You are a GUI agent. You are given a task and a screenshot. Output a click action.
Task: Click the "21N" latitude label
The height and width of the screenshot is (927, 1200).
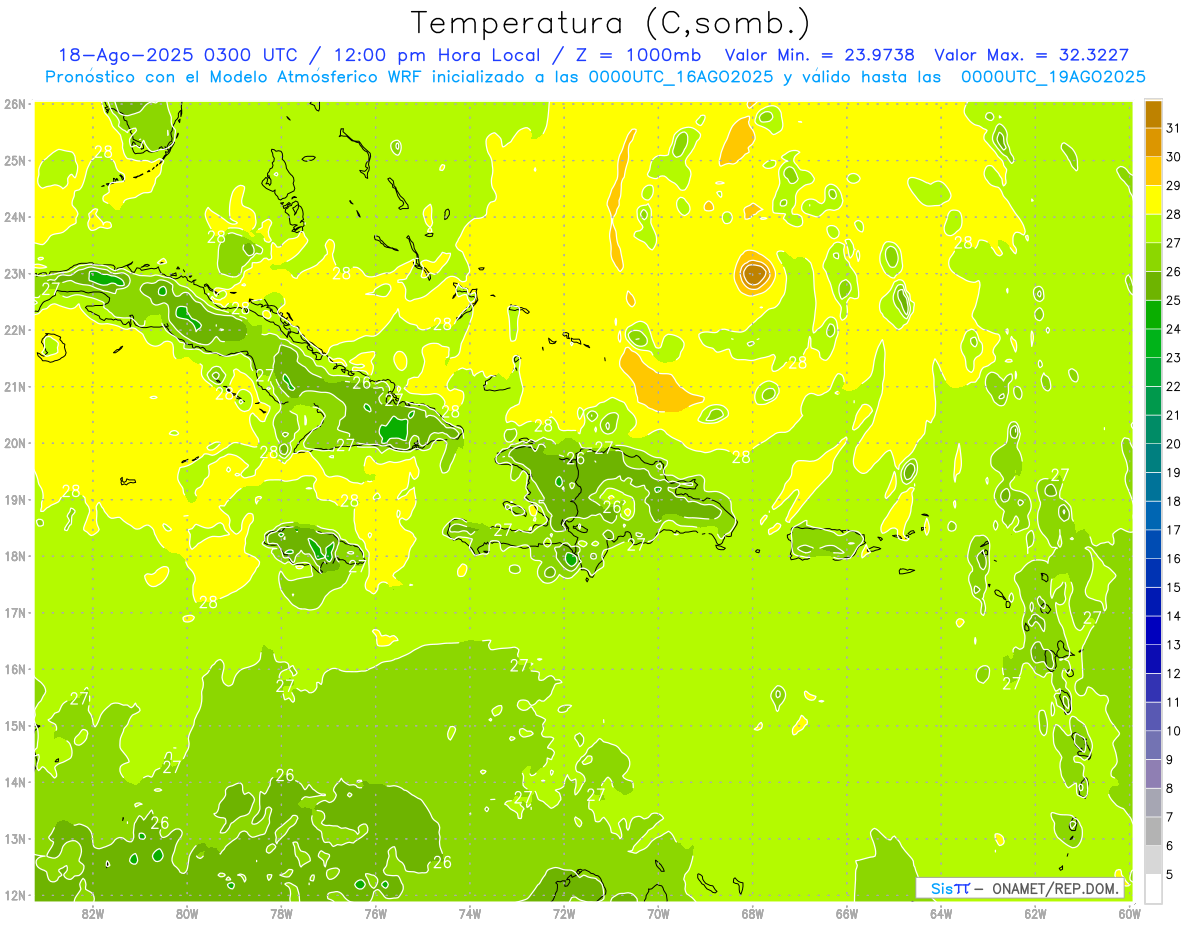(x=15, y=386)
